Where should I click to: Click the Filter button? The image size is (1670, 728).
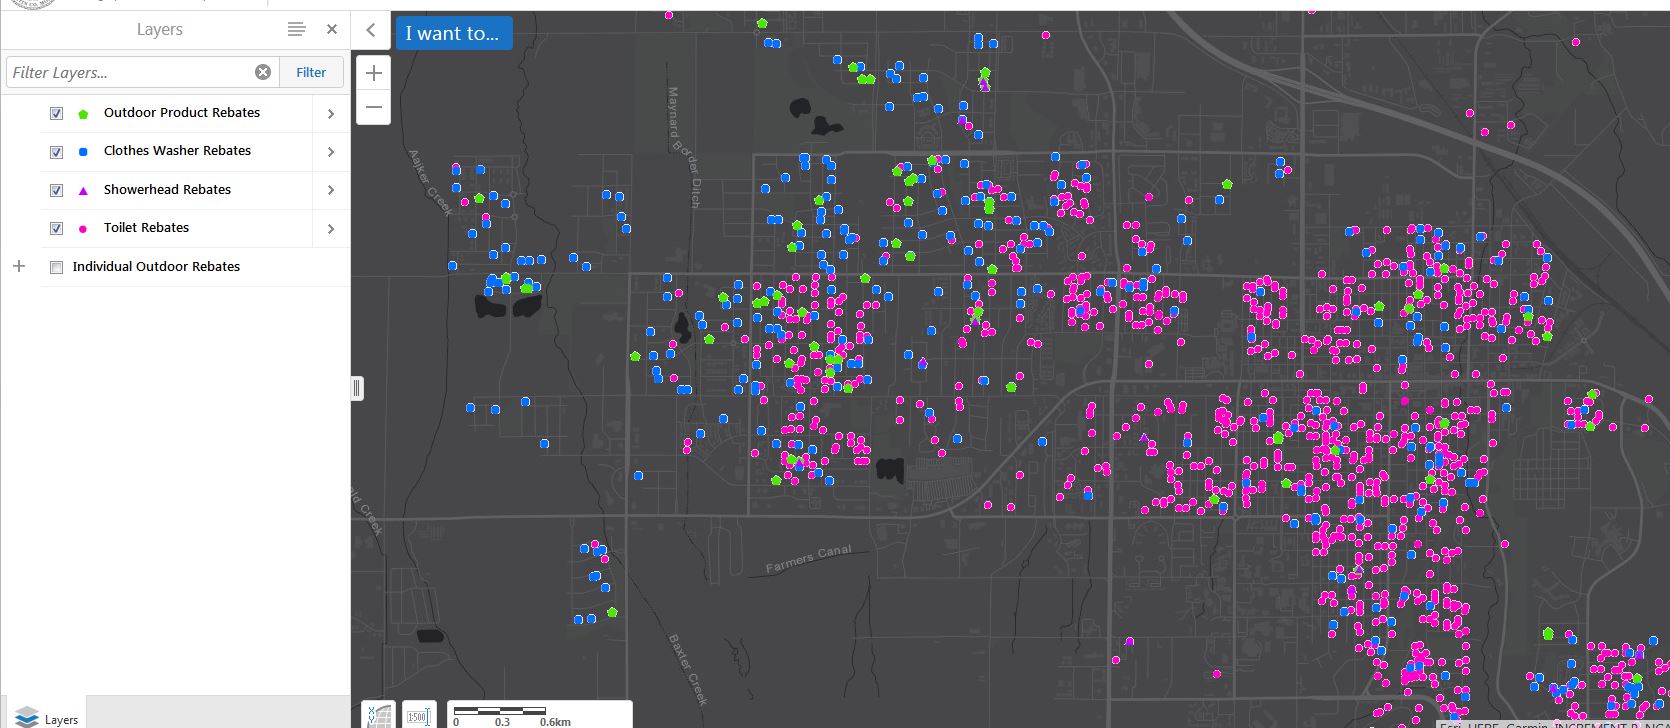click(x=311, y=72)
